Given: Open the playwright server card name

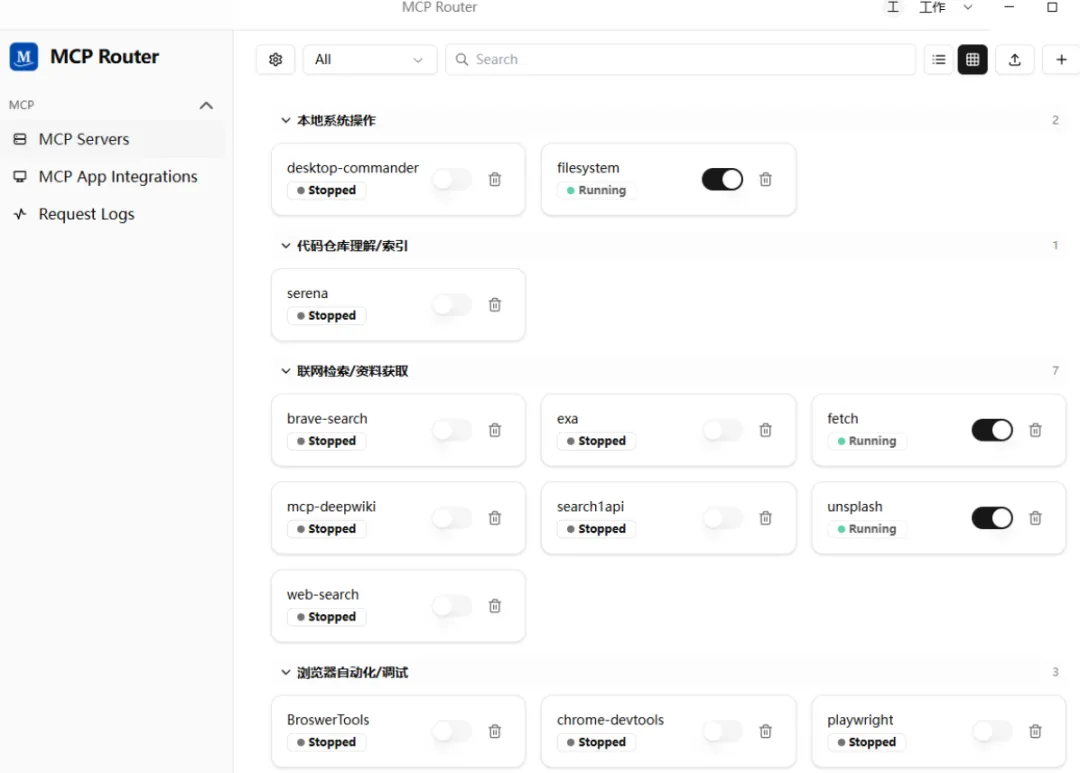Looking at the screenshot, I should coord(860,720).
